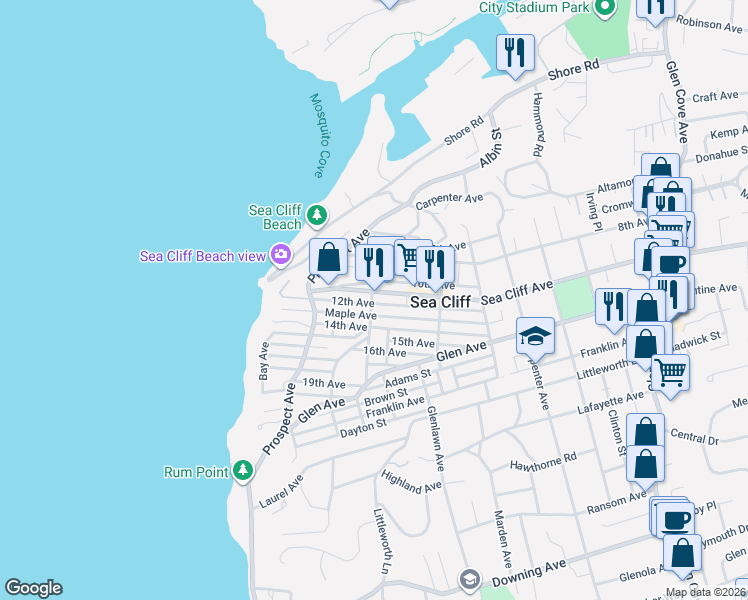Select the 19th Ave label
Screen dimensions: 748x600
(324, 383)
